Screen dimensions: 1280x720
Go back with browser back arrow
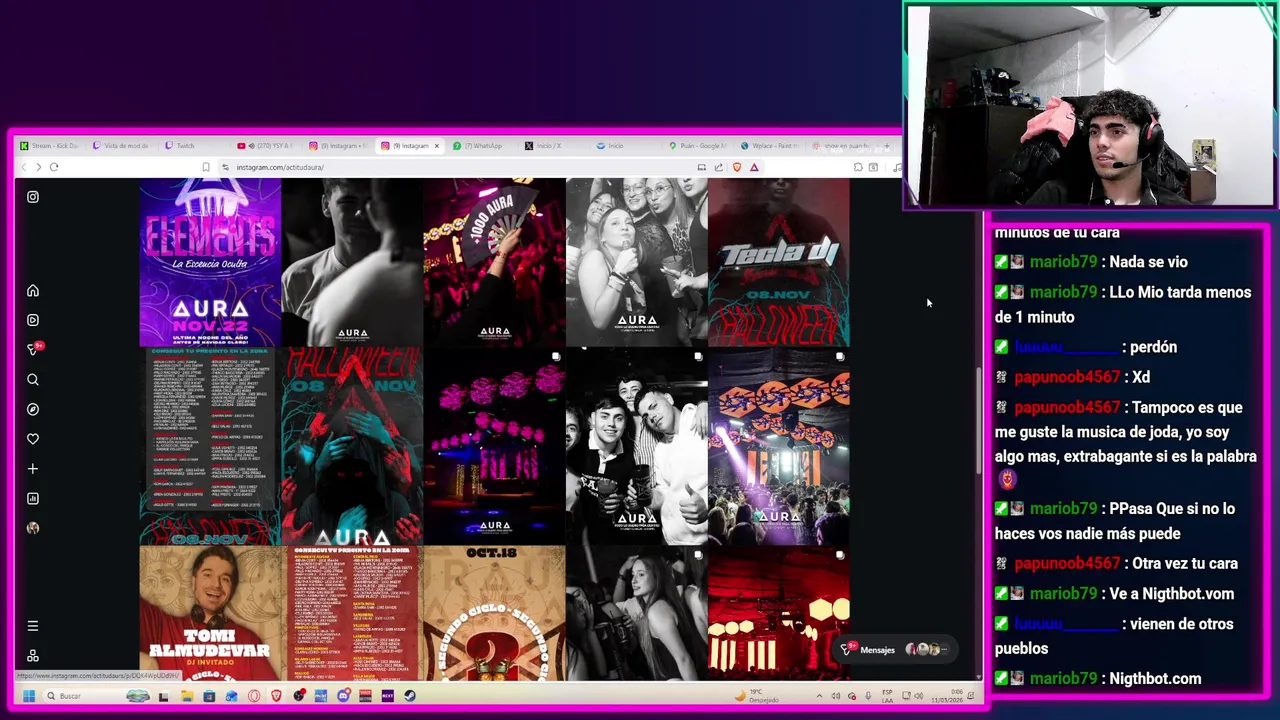(x=24, y=167)
